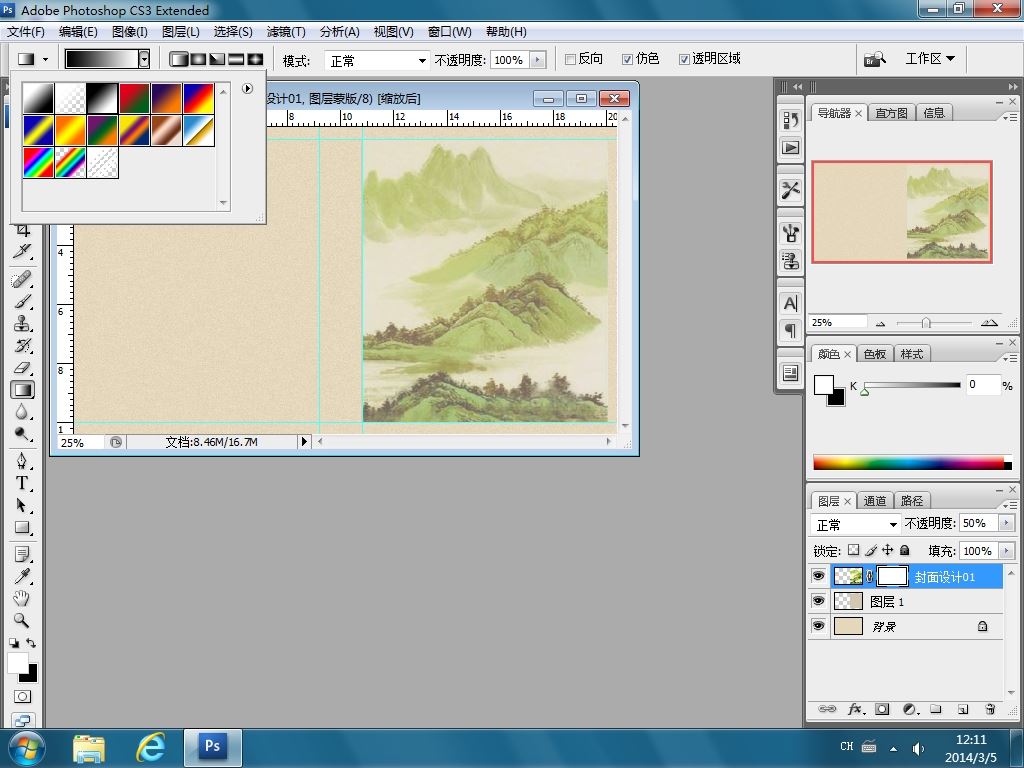Open the 图像(I) menu
The width and height of the screenshot is (1024, 768).
(x=130, y=32)
